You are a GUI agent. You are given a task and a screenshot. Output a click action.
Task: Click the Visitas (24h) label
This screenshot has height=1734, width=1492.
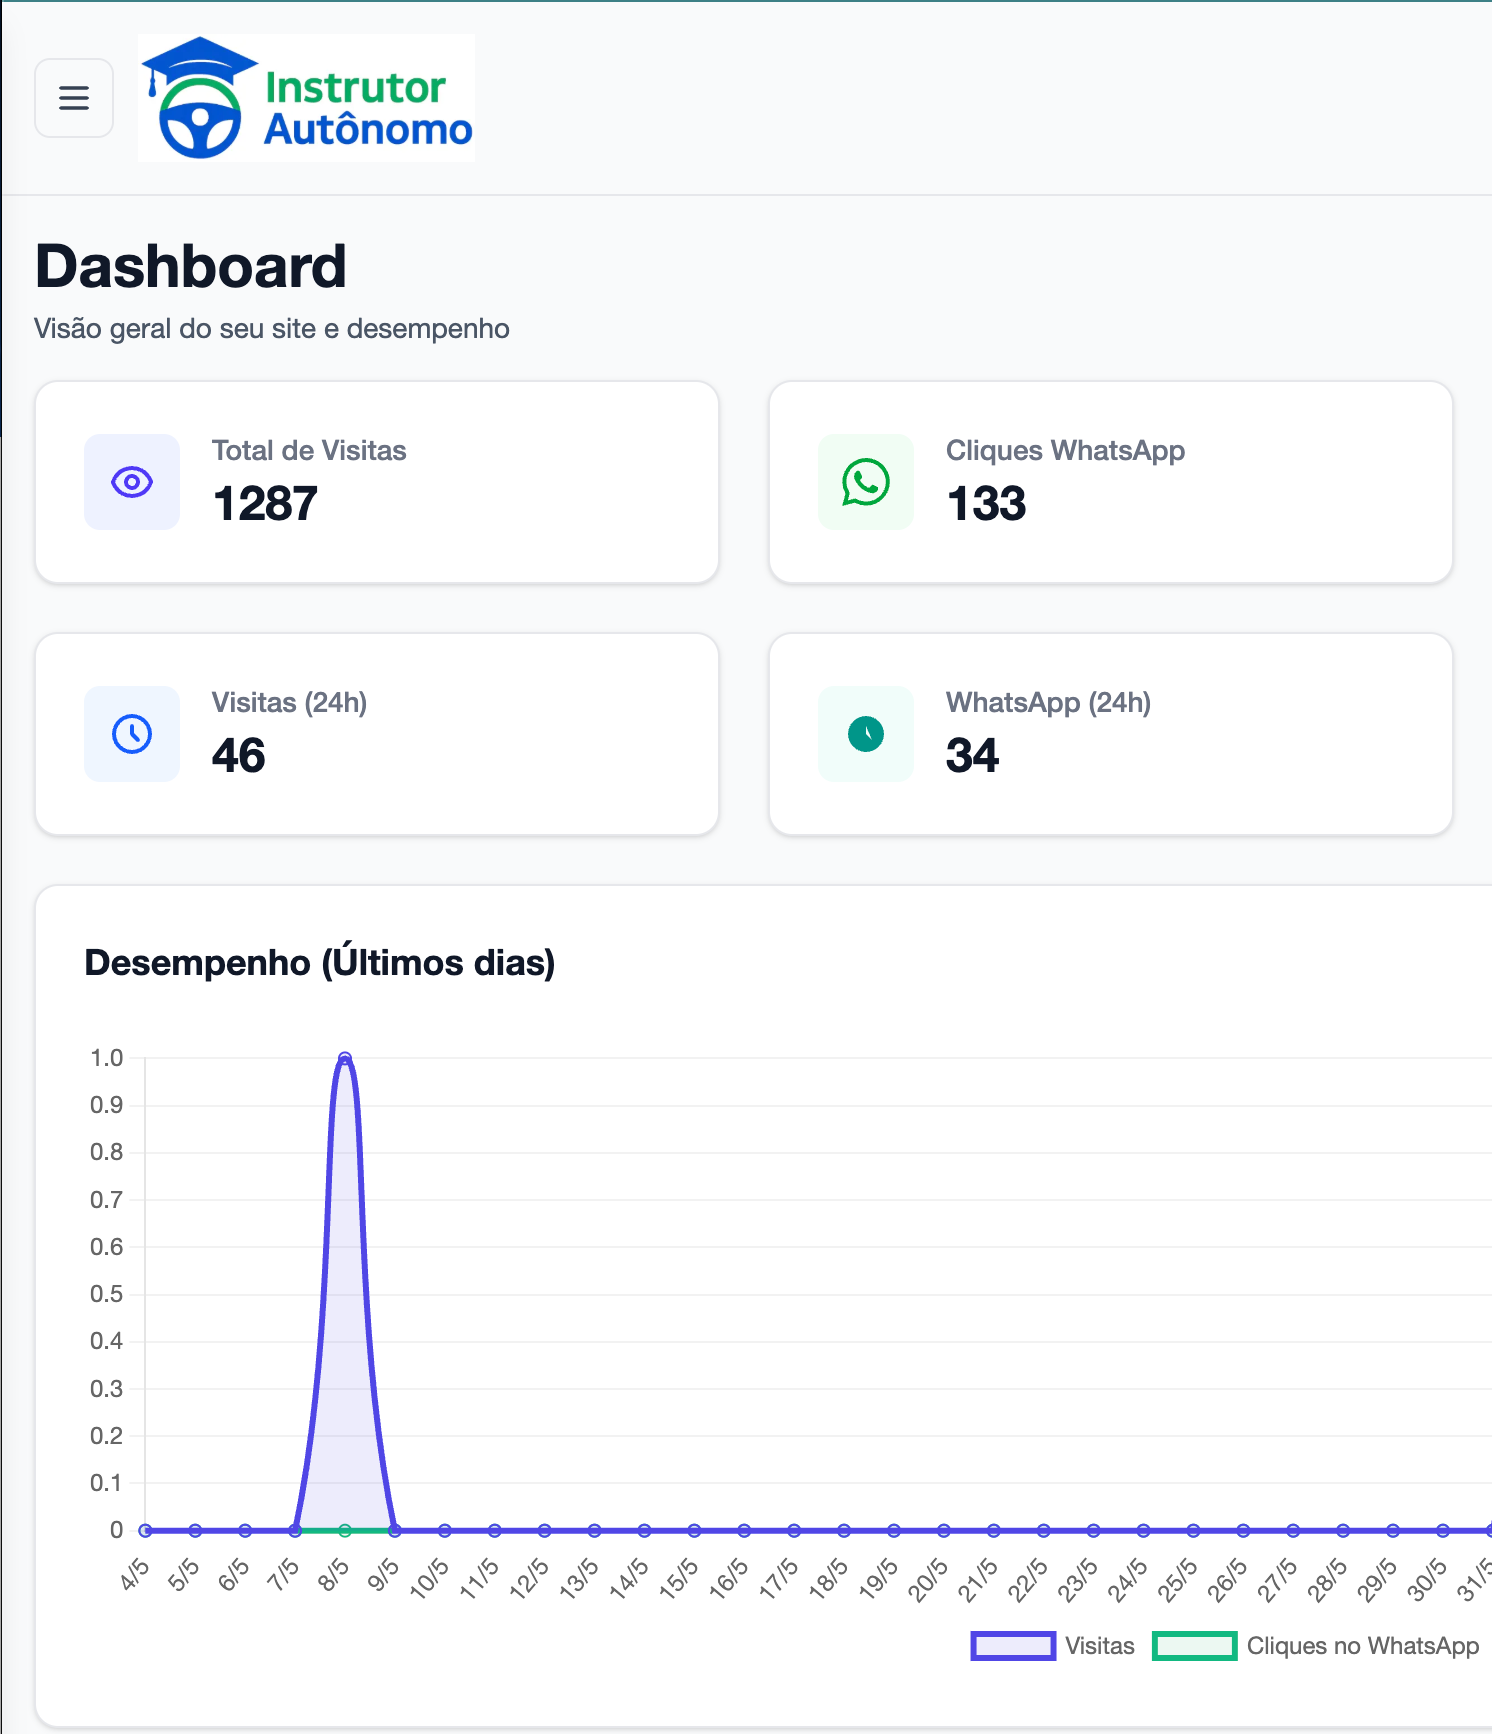[289, 703]
